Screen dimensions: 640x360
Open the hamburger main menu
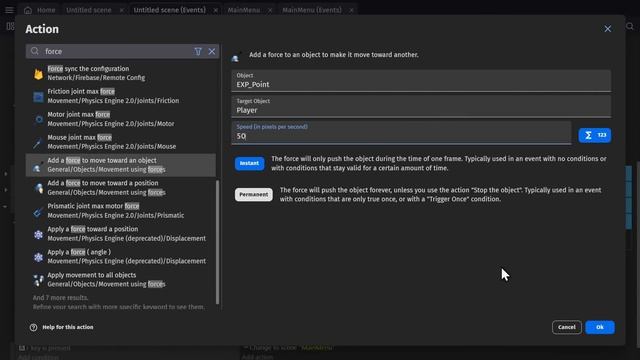click(9, 10)
